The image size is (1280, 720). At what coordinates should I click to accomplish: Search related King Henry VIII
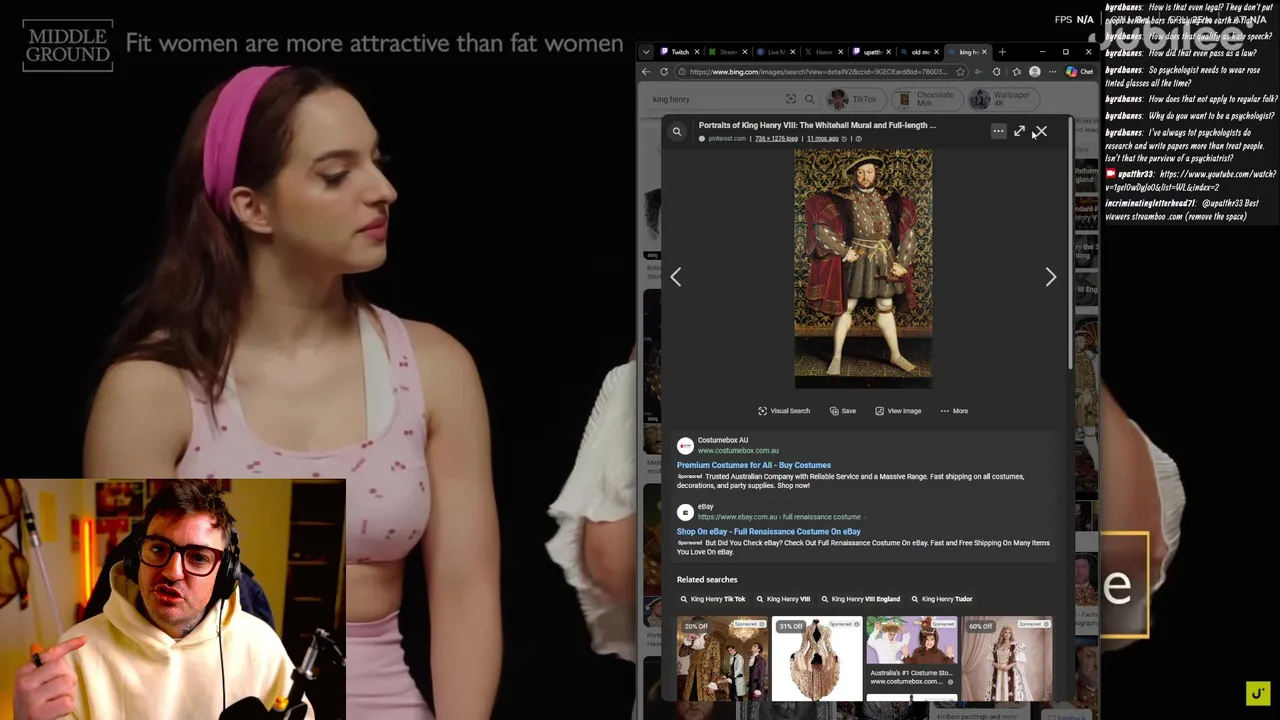click(x=783, y=599)
